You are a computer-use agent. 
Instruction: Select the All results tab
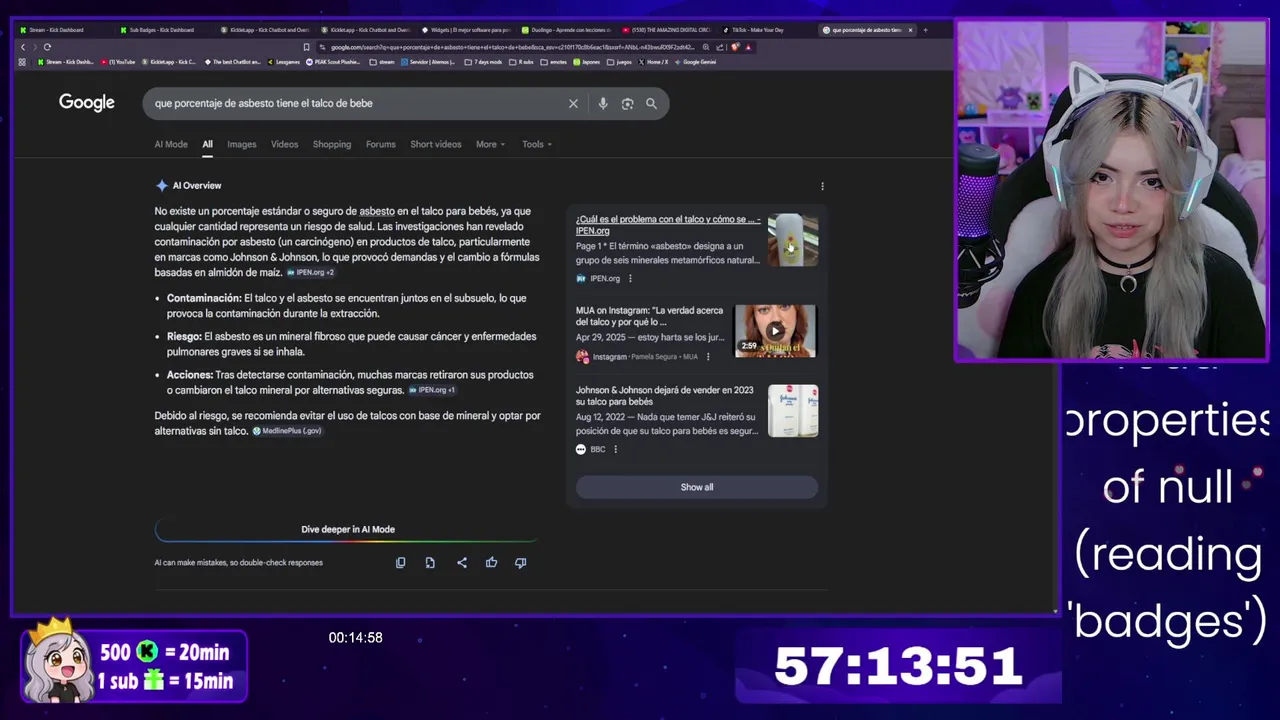pyautogui.click(x=207, y=144)
